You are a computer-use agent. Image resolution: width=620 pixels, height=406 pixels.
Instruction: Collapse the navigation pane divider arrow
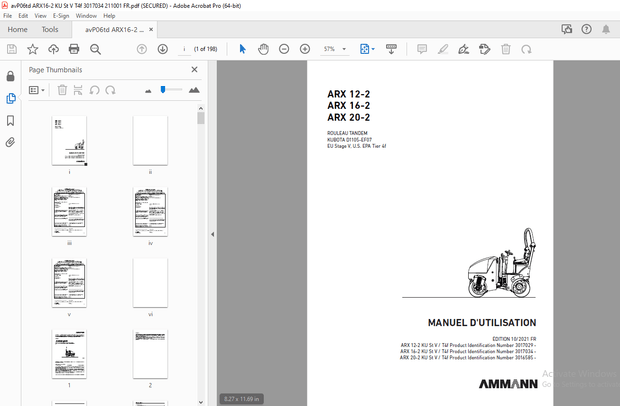pos(212,235)
